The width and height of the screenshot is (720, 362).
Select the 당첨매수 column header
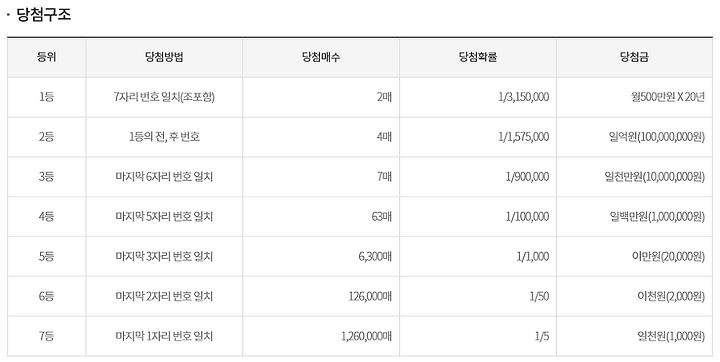(x=321, y=57)
